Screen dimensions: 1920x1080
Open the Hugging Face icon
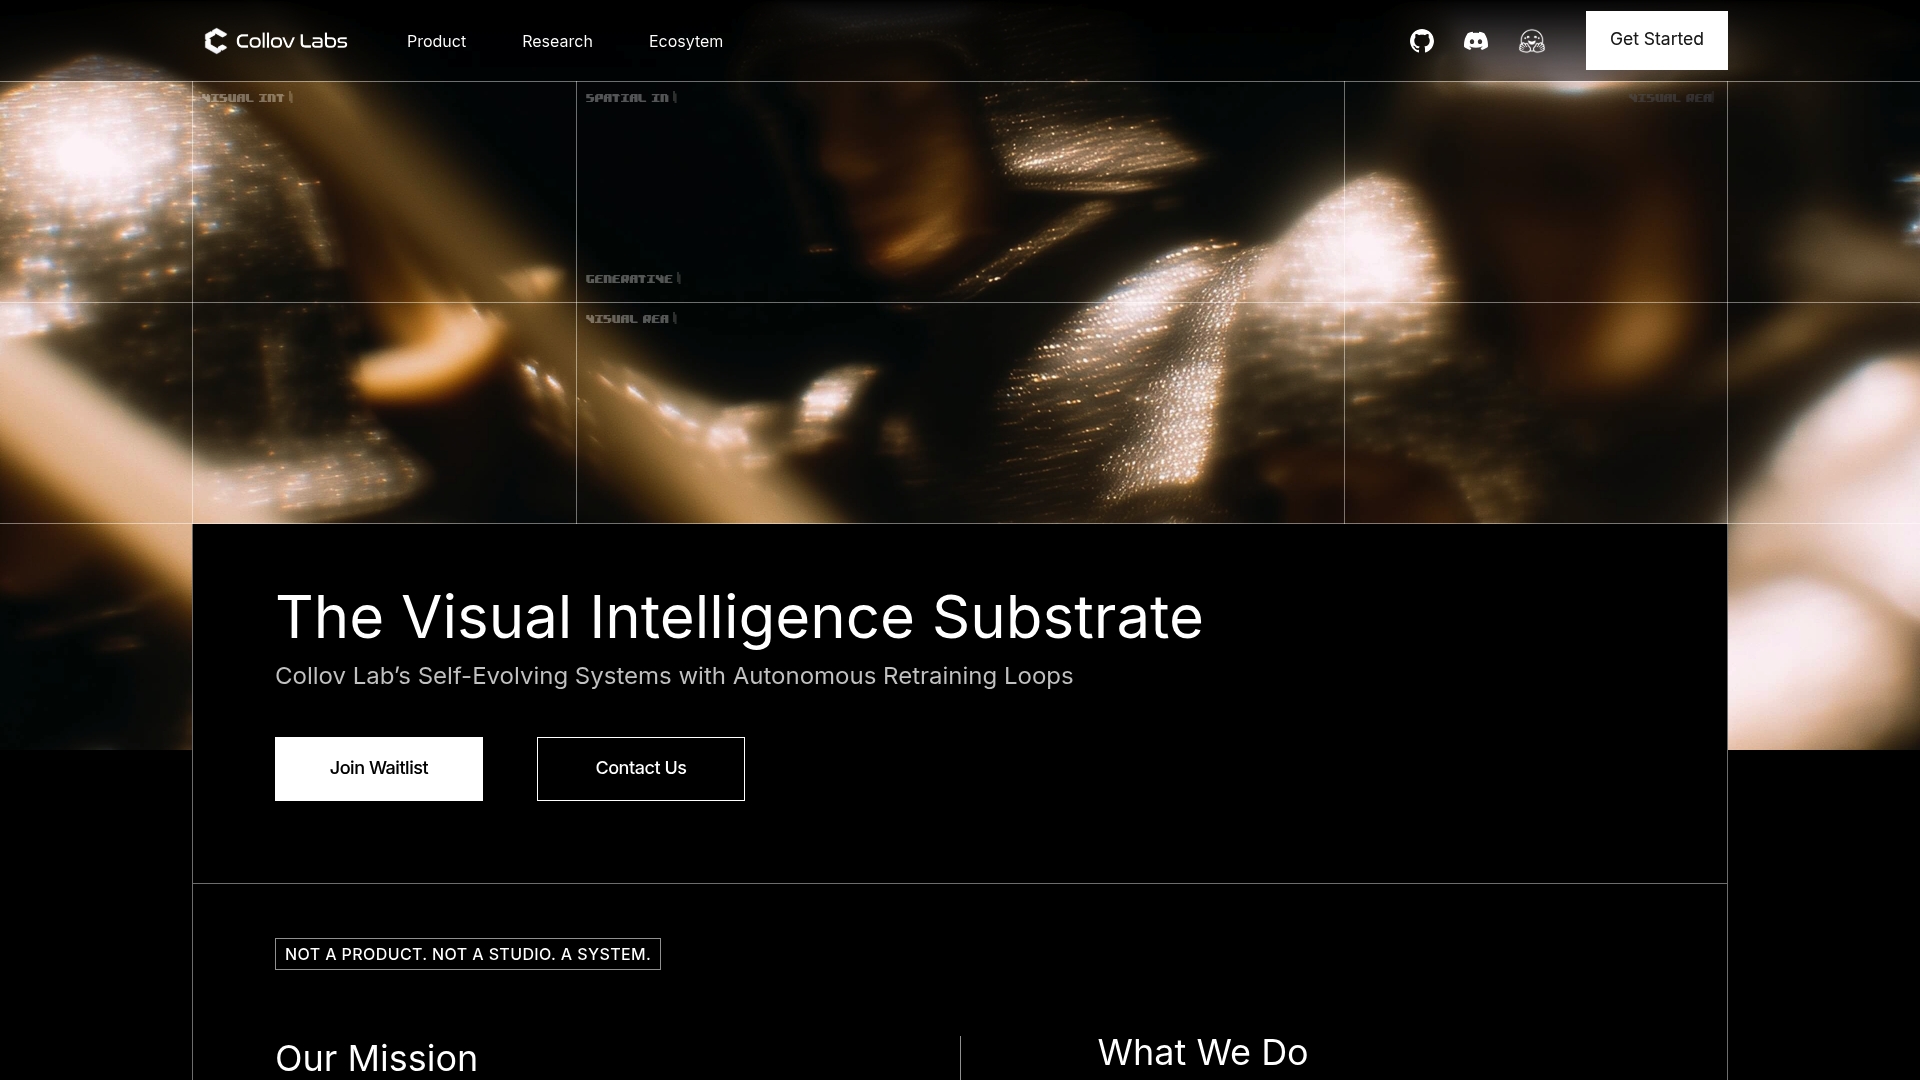click(x=1530, y=41)
